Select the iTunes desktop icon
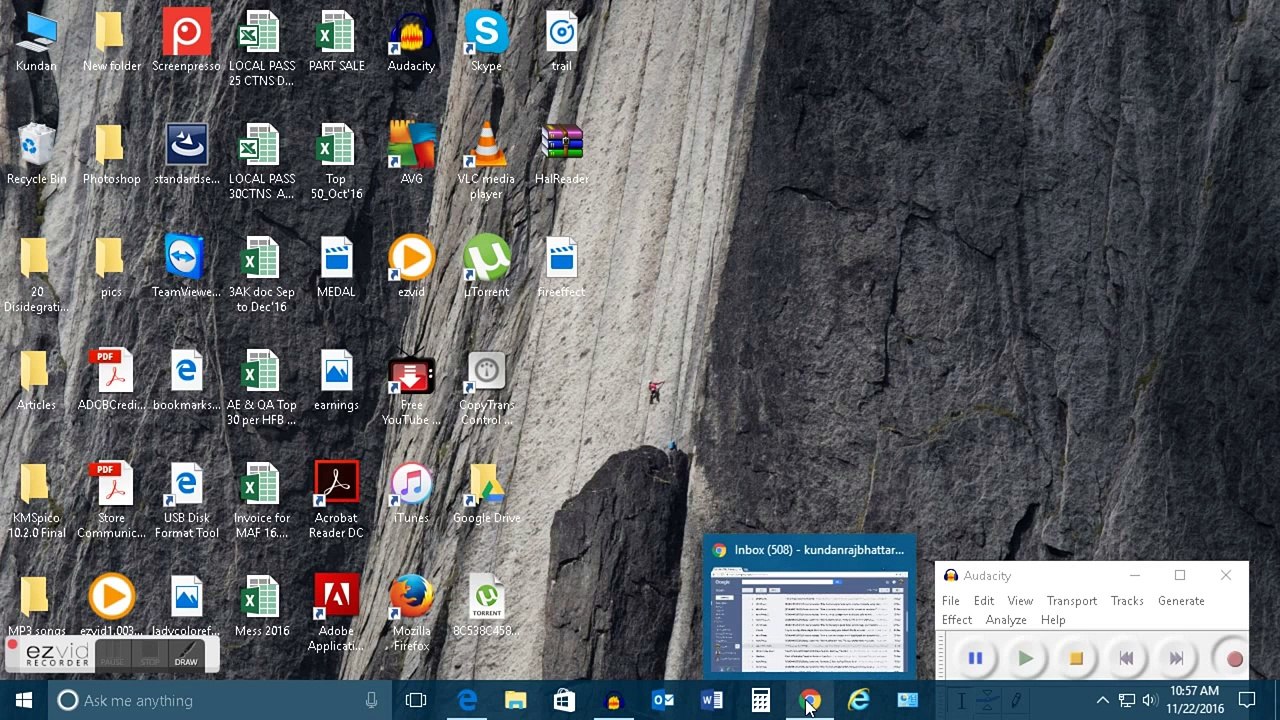 click(411, 494)
